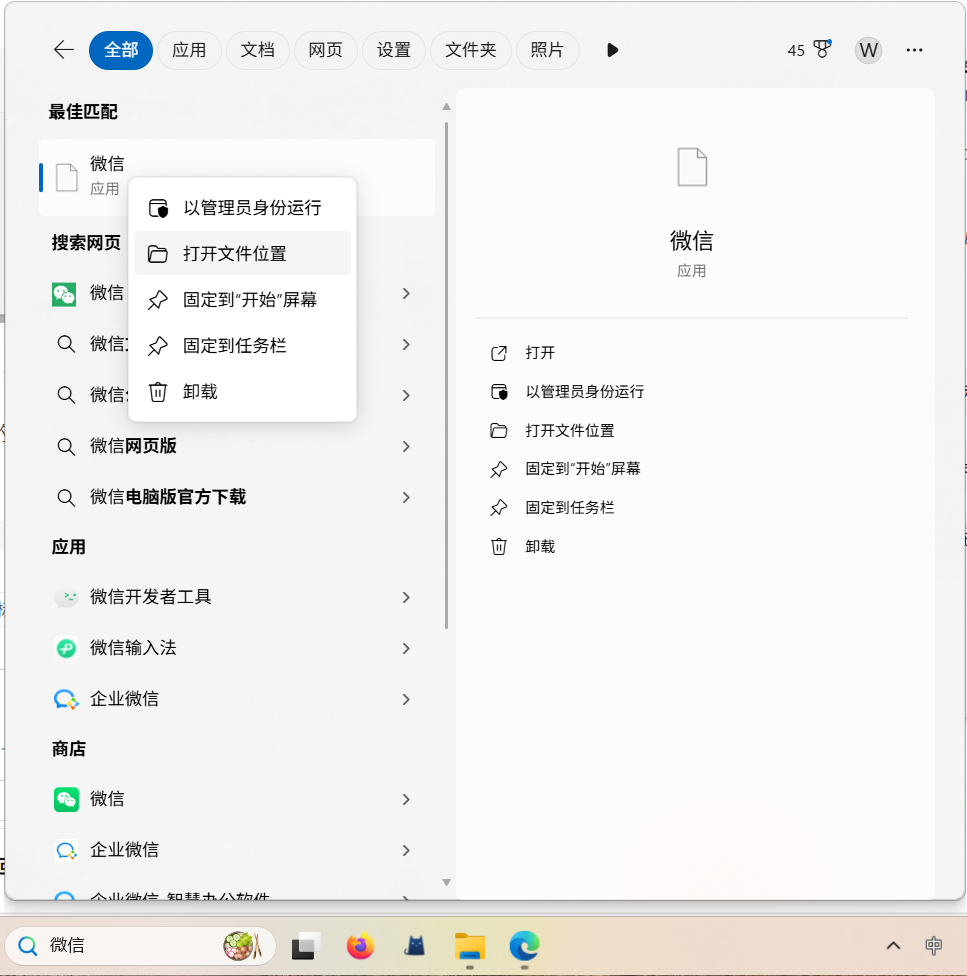The height and width of the screenshot is (976, 967).
Task: Switch to the 设置 filter tab
Action: (x=394, y=50)
